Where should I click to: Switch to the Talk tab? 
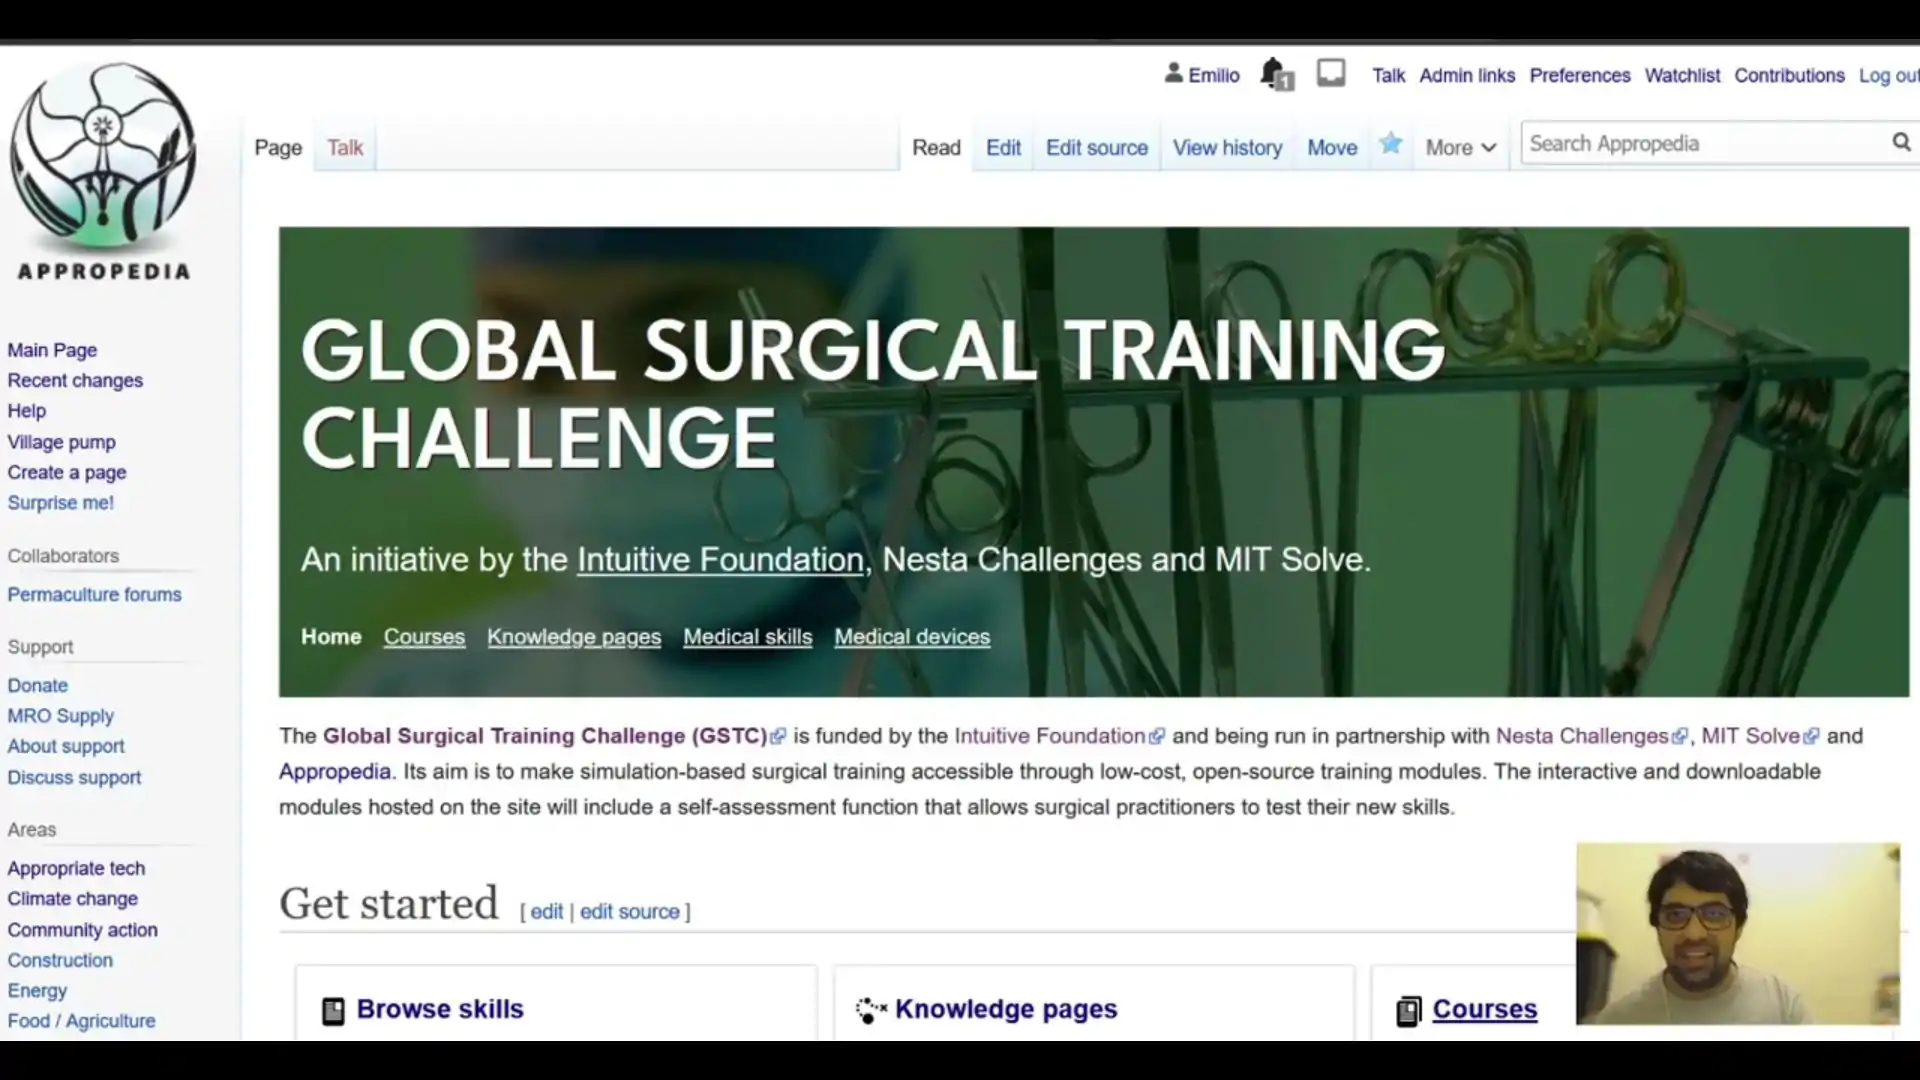pos(345,148)
